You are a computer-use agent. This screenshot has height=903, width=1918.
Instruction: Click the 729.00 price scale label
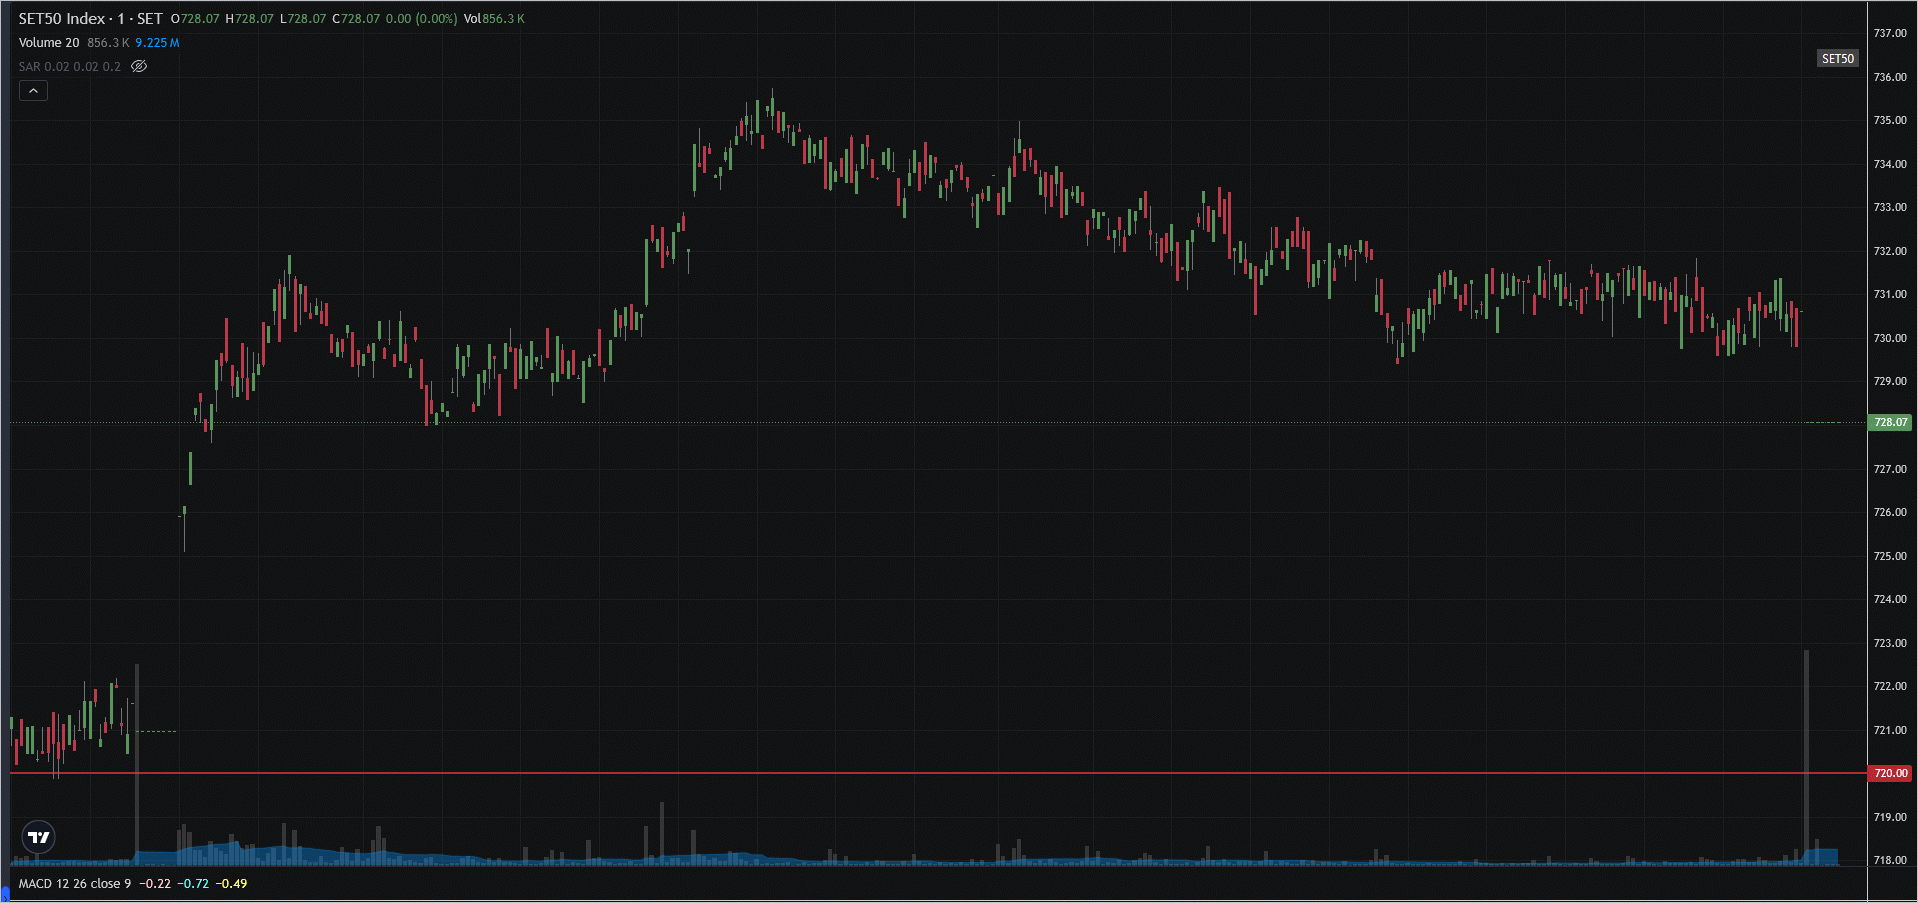point(1890,381)
